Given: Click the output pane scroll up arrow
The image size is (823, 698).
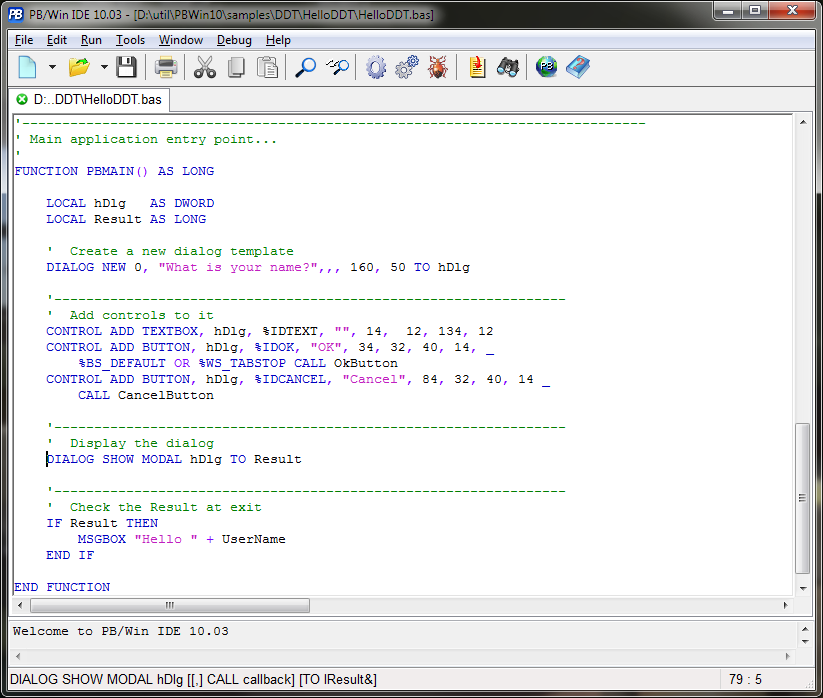Looking at the screenshot, I should click(x=805, y=629).
